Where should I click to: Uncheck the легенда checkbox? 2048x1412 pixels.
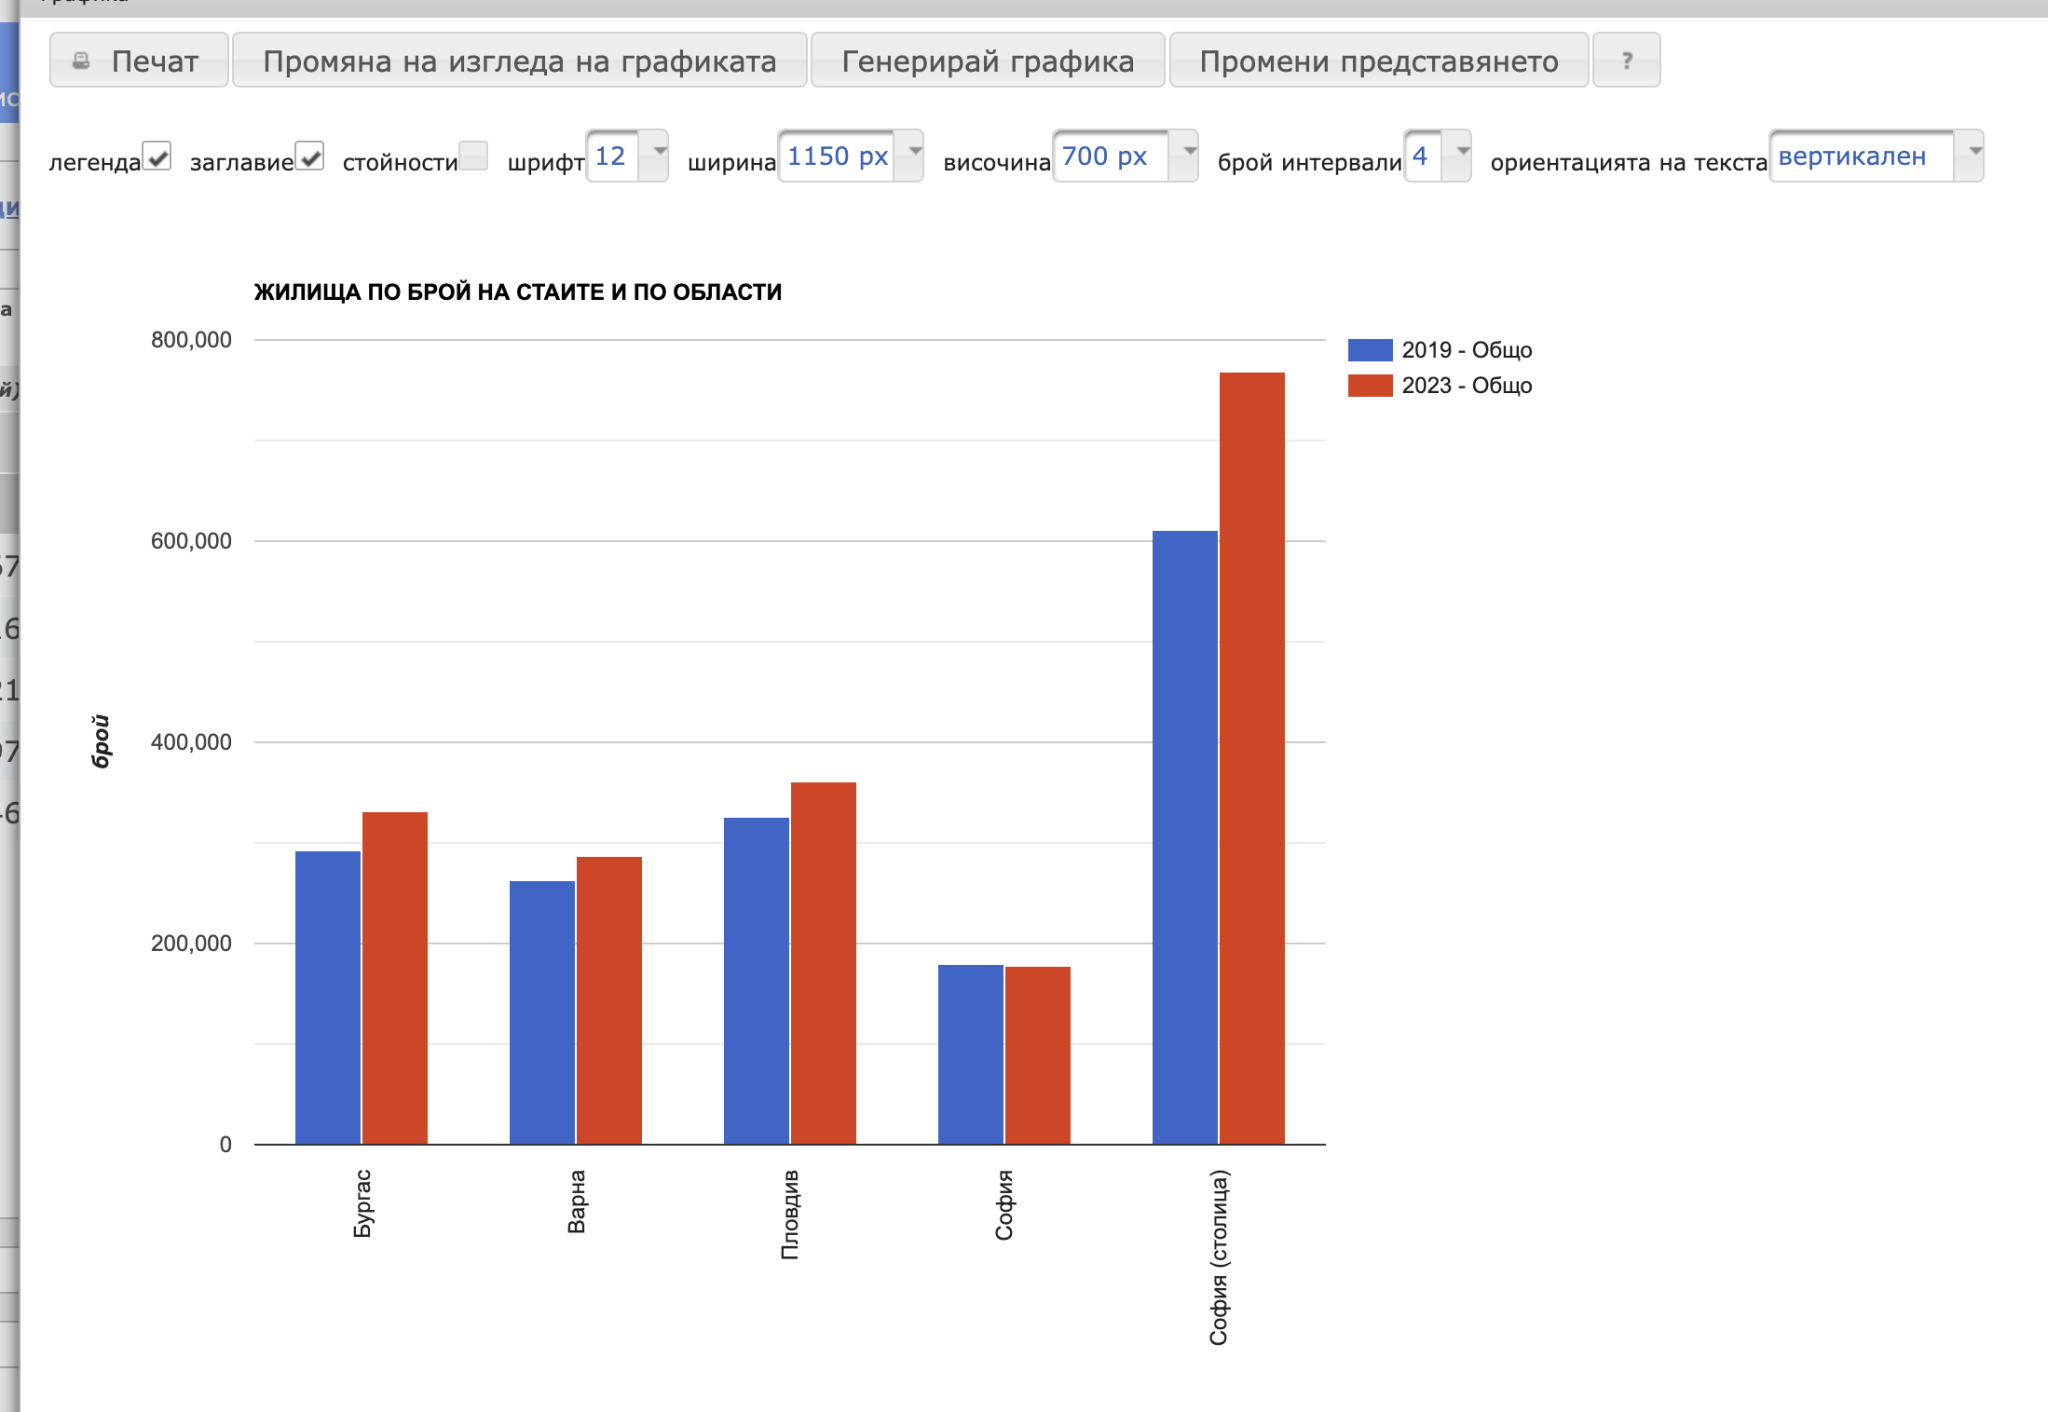coord(157,156)
